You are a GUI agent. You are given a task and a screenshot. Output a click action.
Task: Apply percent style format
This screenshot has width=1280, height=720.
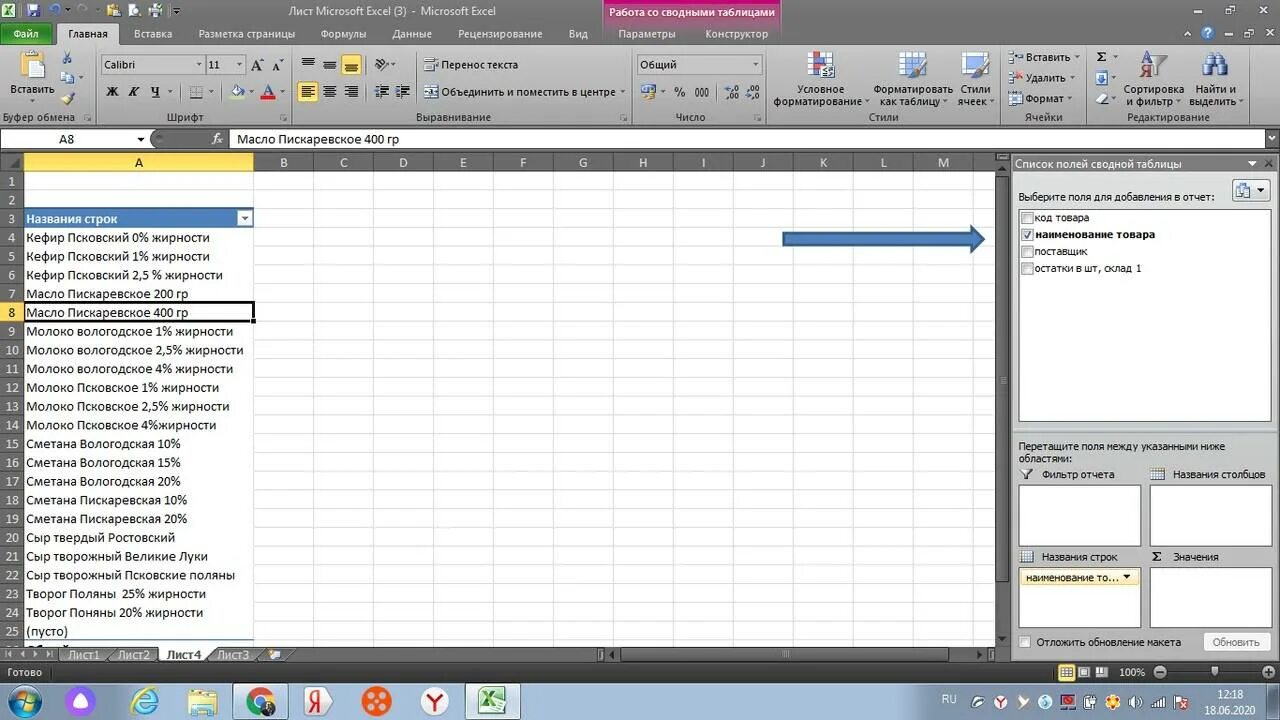[679, 92]
